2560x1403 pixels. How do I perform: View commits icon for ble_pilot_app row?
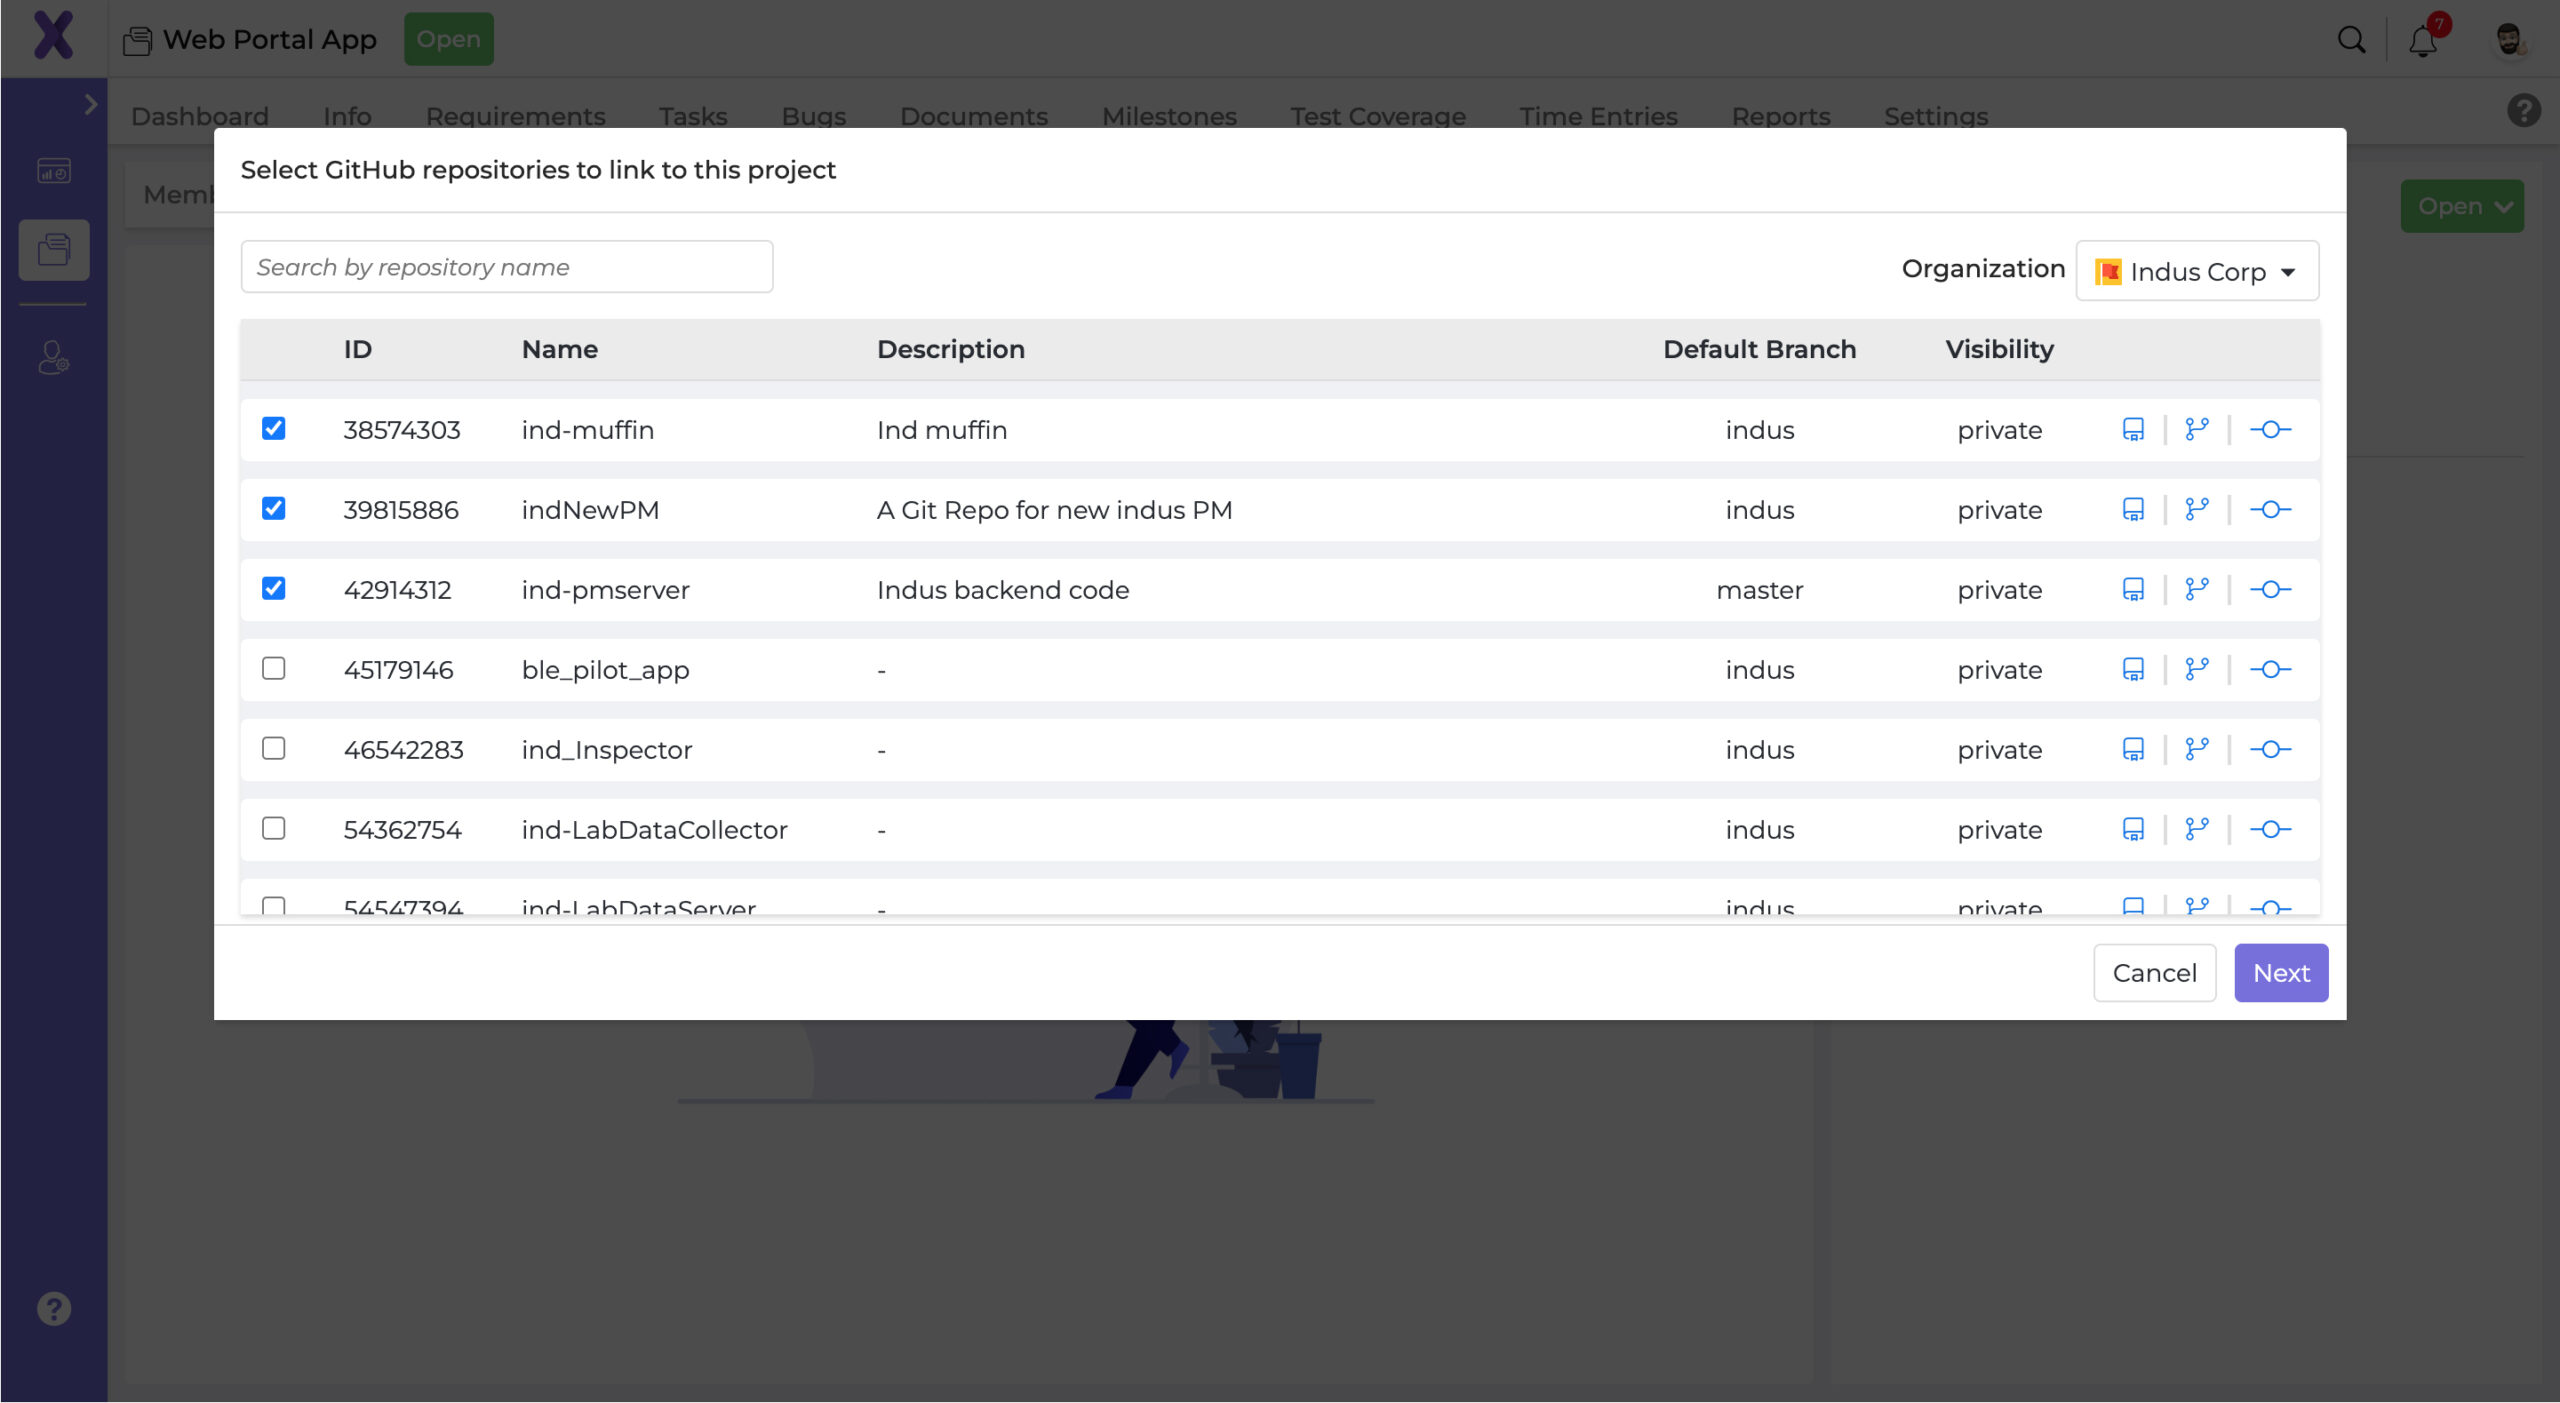tap(2270, 669)
